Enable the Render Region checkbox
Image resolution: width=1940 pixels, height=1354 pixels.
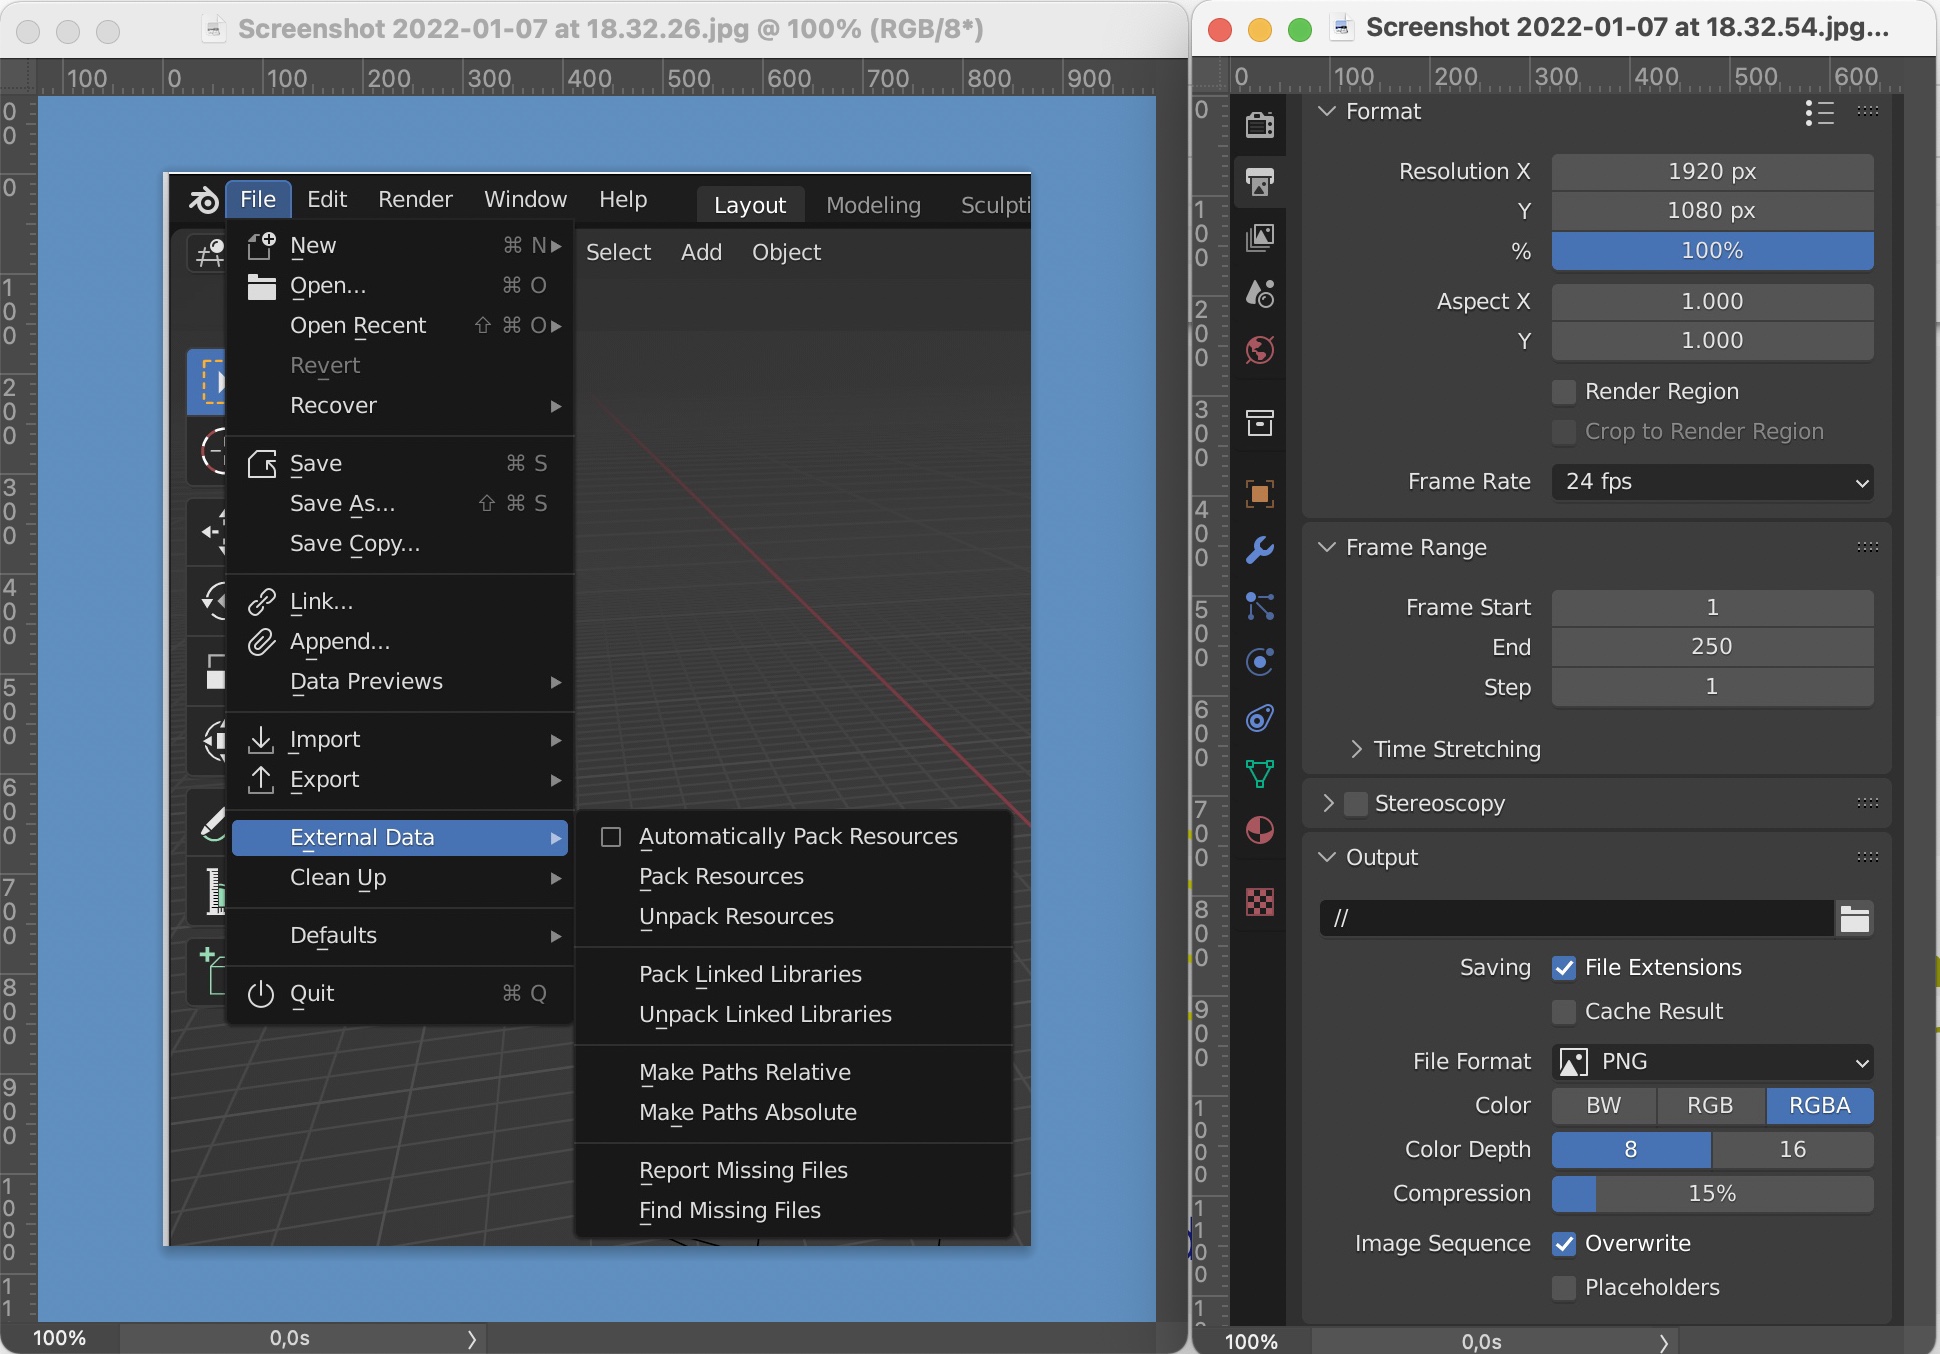pyautogui.click(x=1564, y=392)
